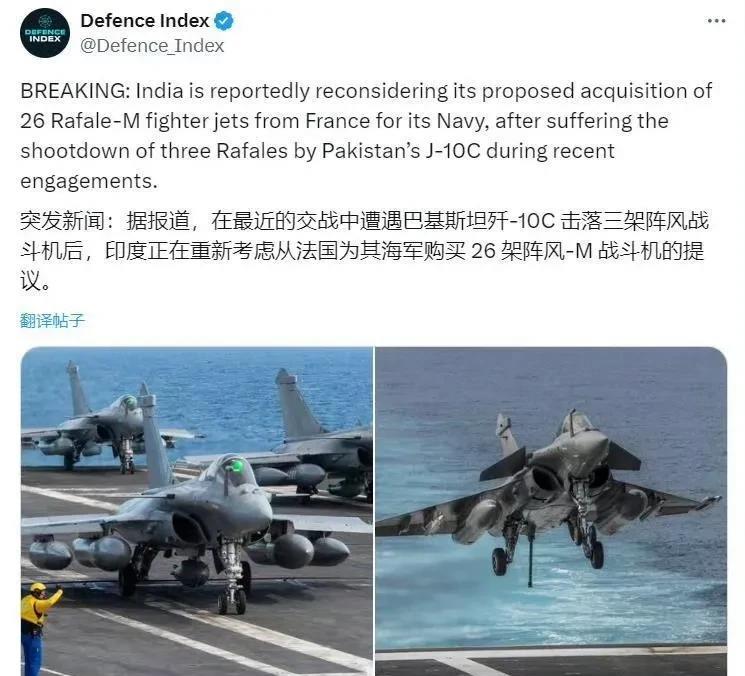Open the right photo of landing Rafale
Screen dimensions: 745x676
(x=551, y=511)
